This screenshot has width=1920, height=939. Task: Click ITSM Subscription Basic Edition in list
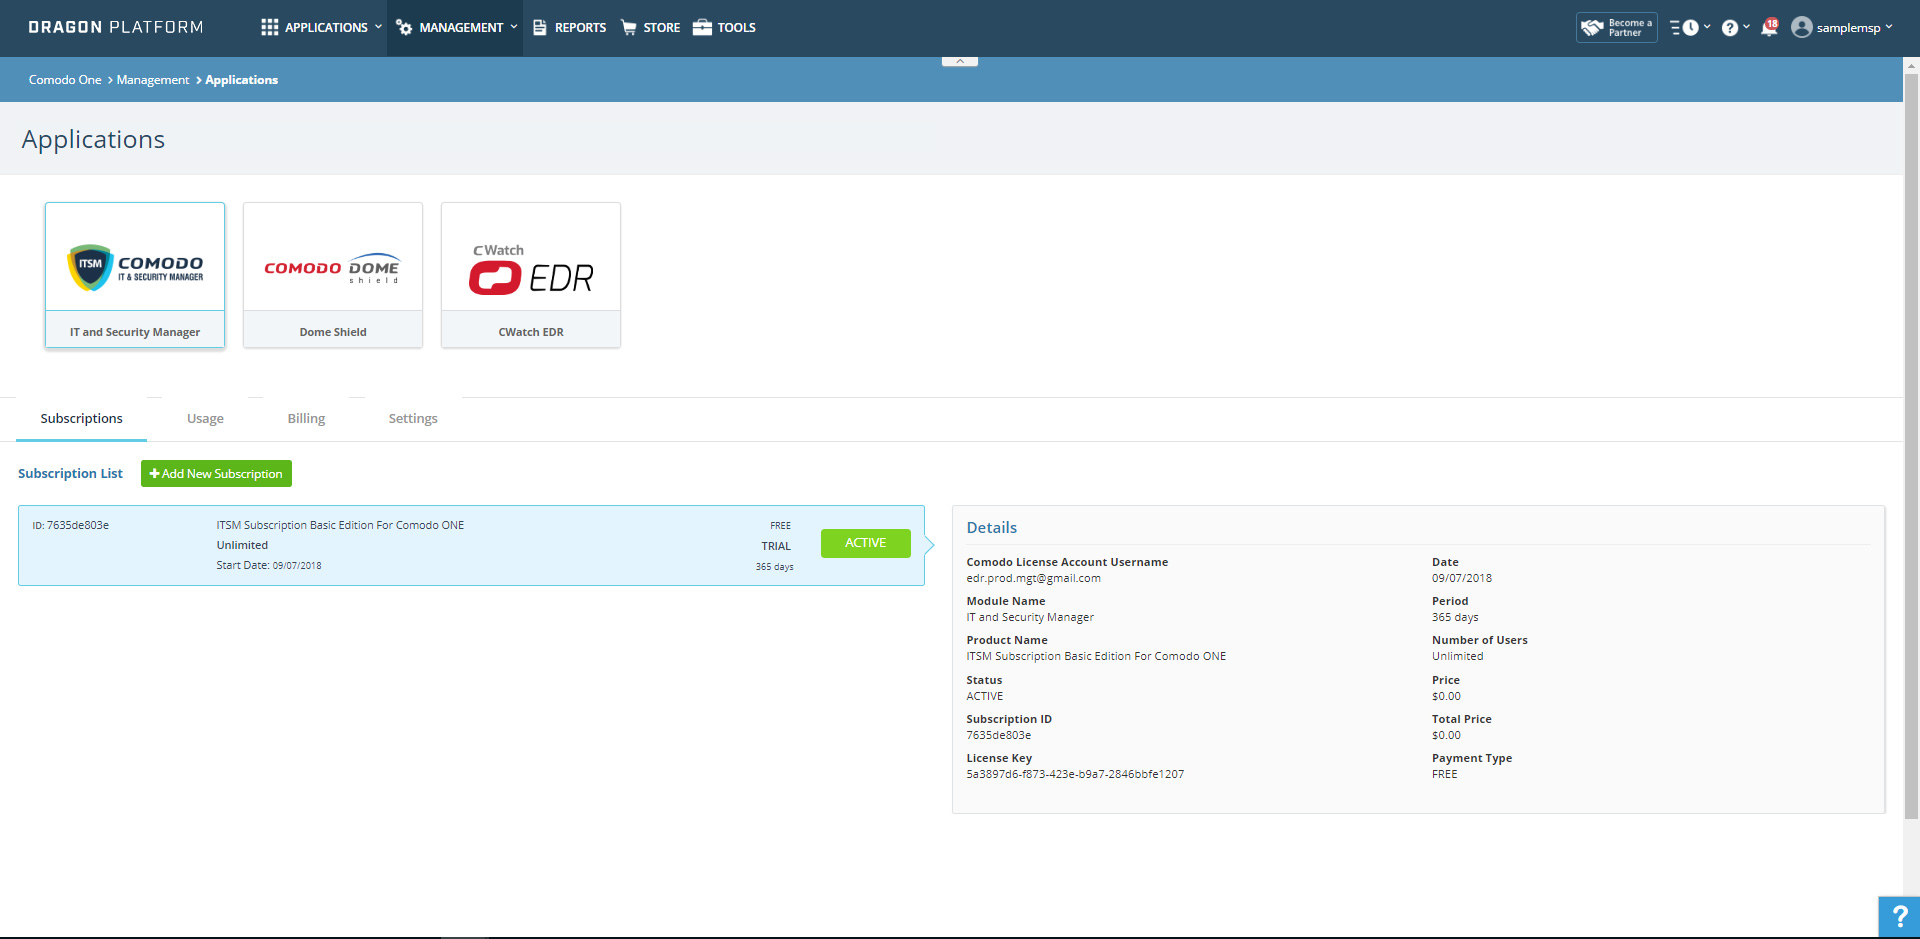point(340,525)
